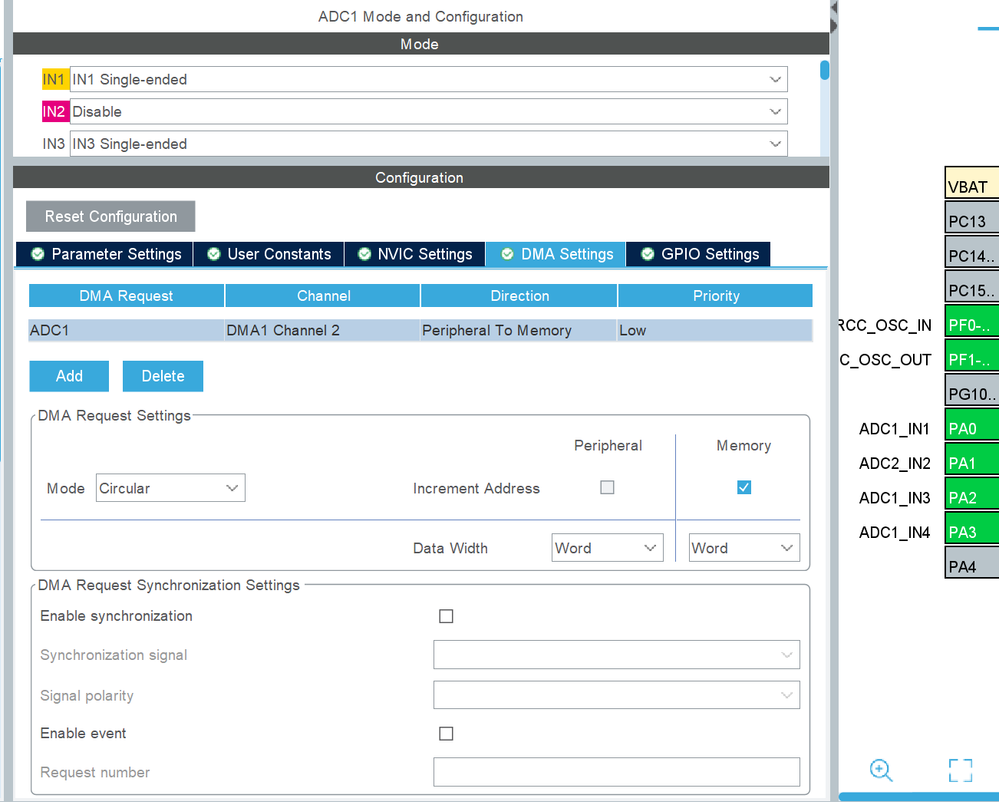Toggle Peripheral increment address checkbox

607,487
